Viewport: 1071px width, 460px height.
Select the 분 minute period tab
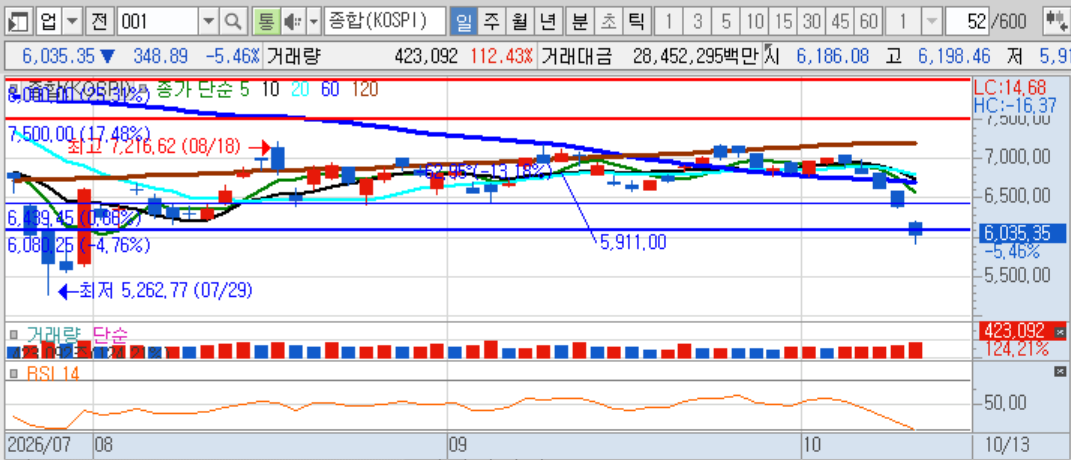[580, 23]
